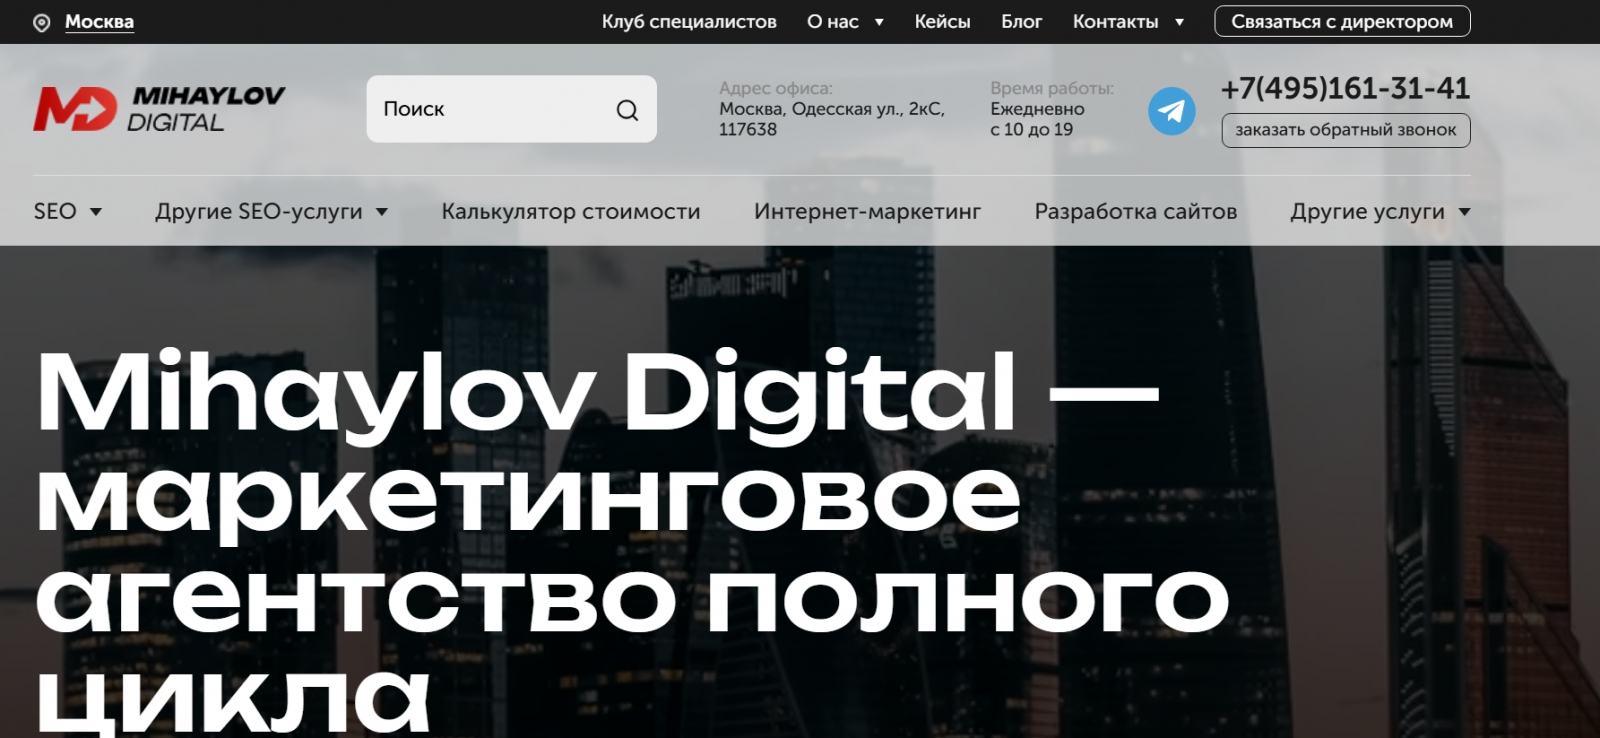Expand the О нас dropdown arrow
The width and height of the screenshot is (1600, 738).
pos(879,22)
